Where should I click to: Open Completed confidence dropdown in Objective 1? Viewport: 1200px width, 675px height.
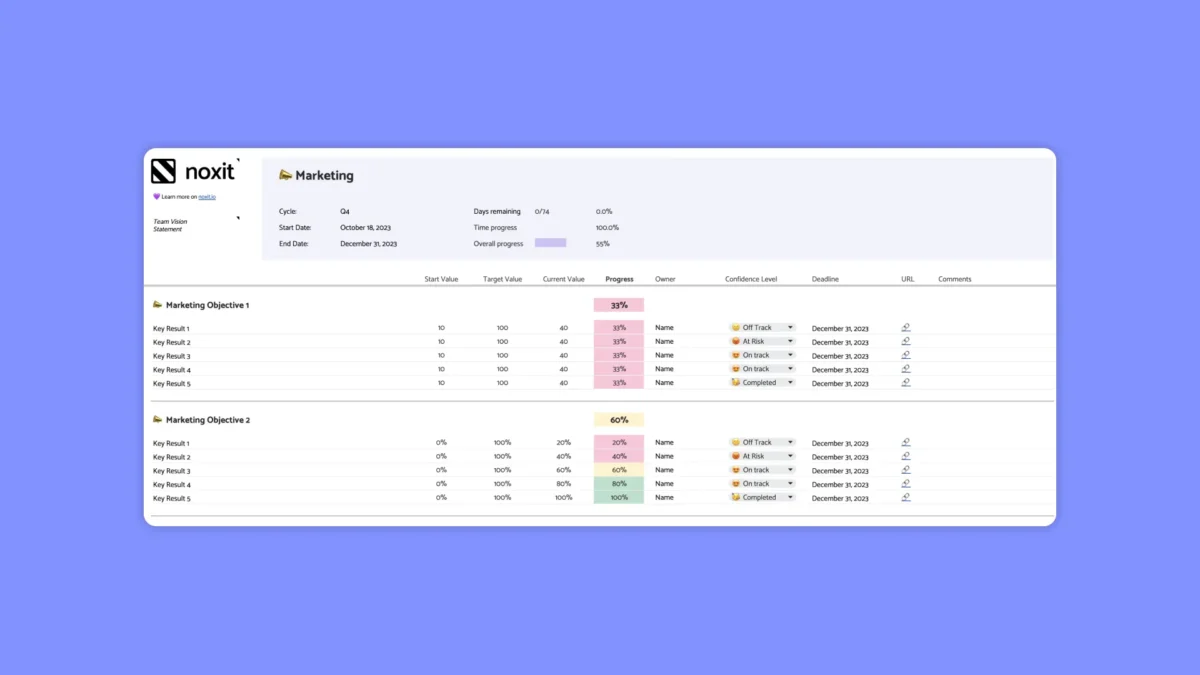coord(762,383)
